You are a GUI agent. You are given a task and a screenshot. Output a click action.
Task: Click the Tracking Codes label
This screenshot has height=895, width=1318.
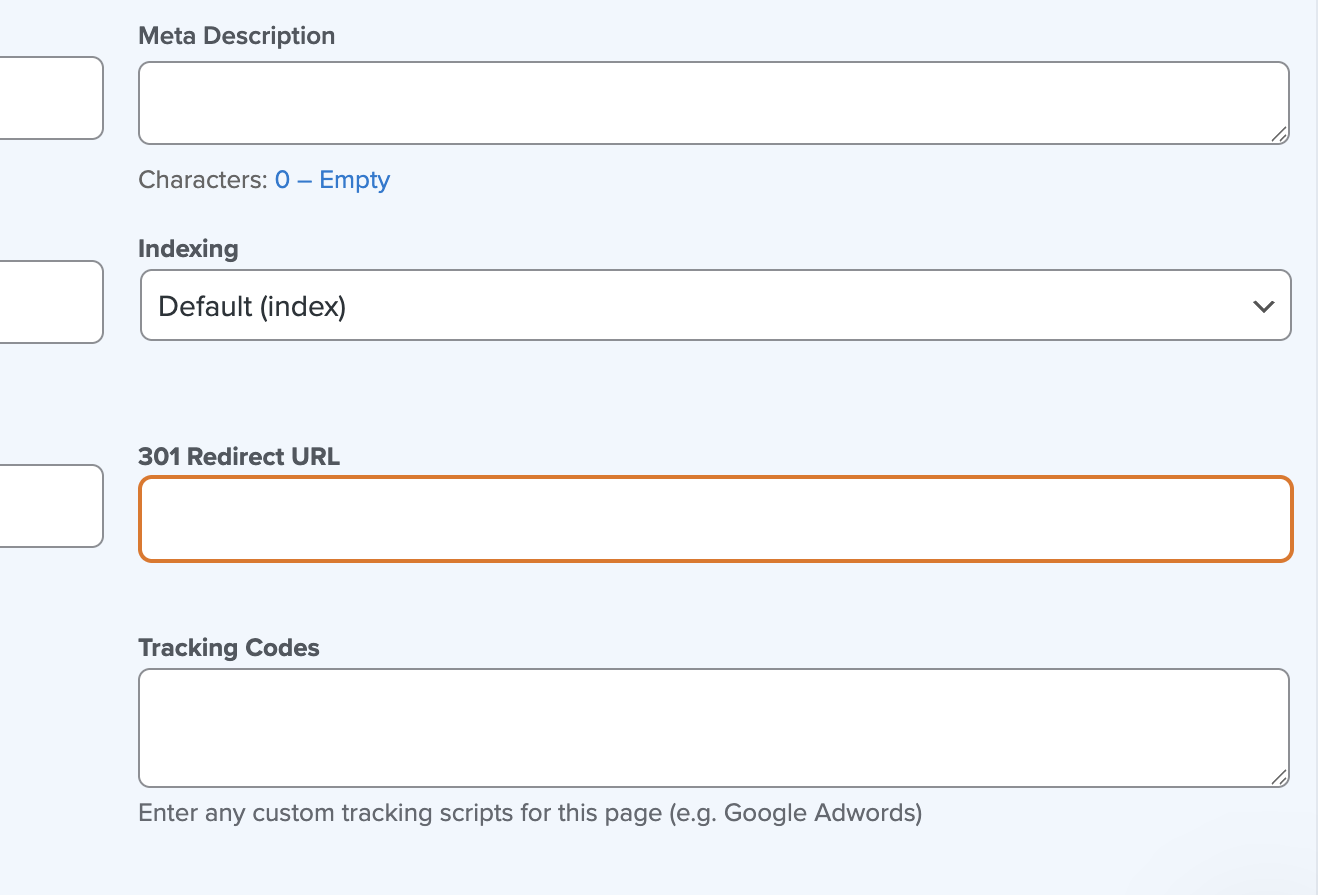229,648
